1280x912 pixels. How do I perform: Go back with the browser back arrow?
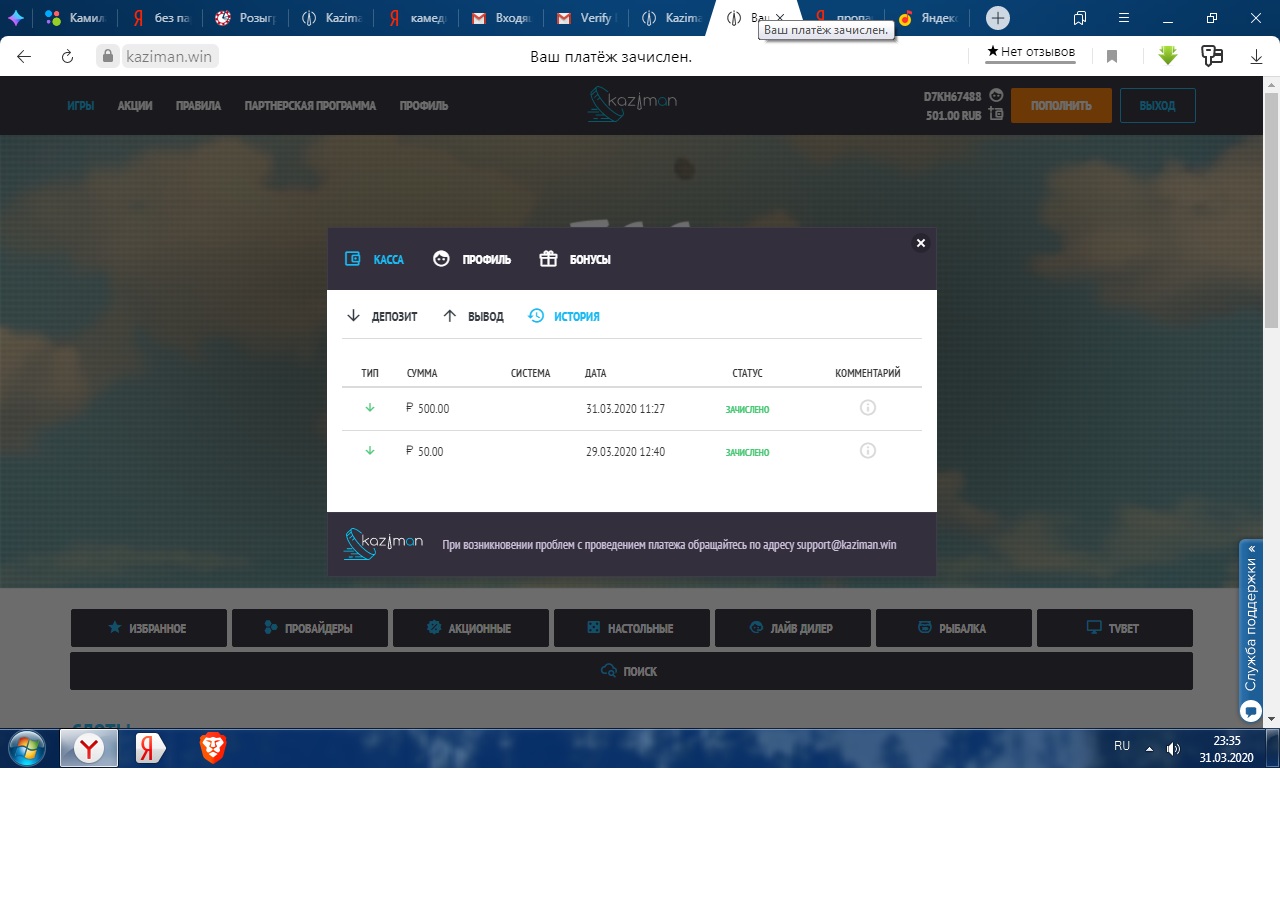pyautogui.click(x=24, y=56)
